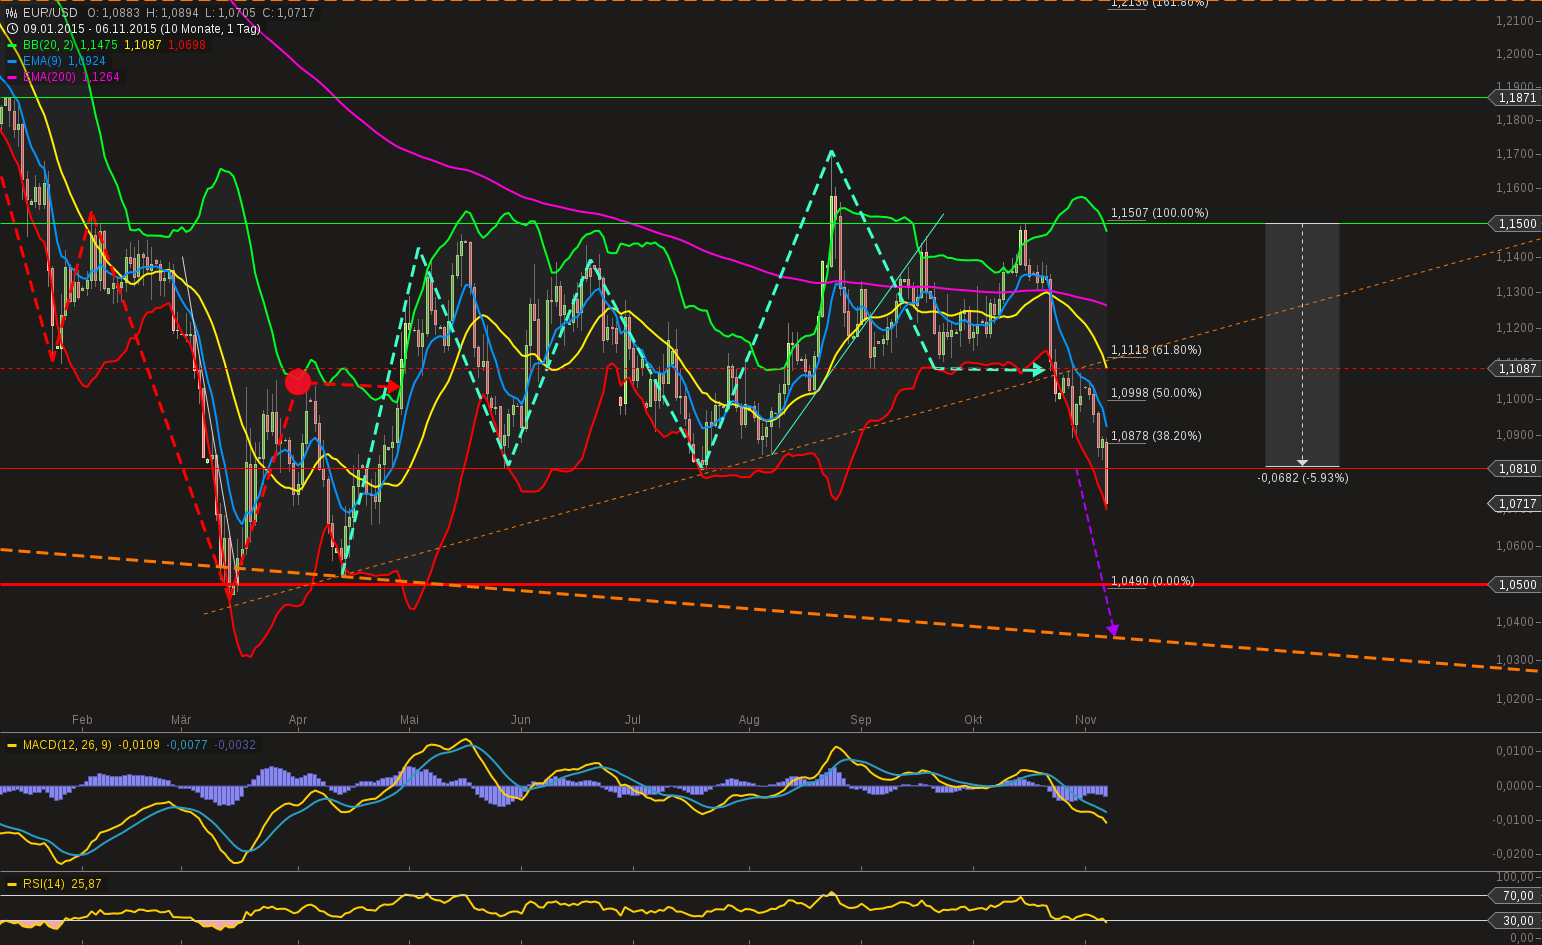The width and height of the screenshot is (1542, 945).
Task: Click the Fibonacci label 1,0878 (38.20%)
Action: [x=1157, y=436]
